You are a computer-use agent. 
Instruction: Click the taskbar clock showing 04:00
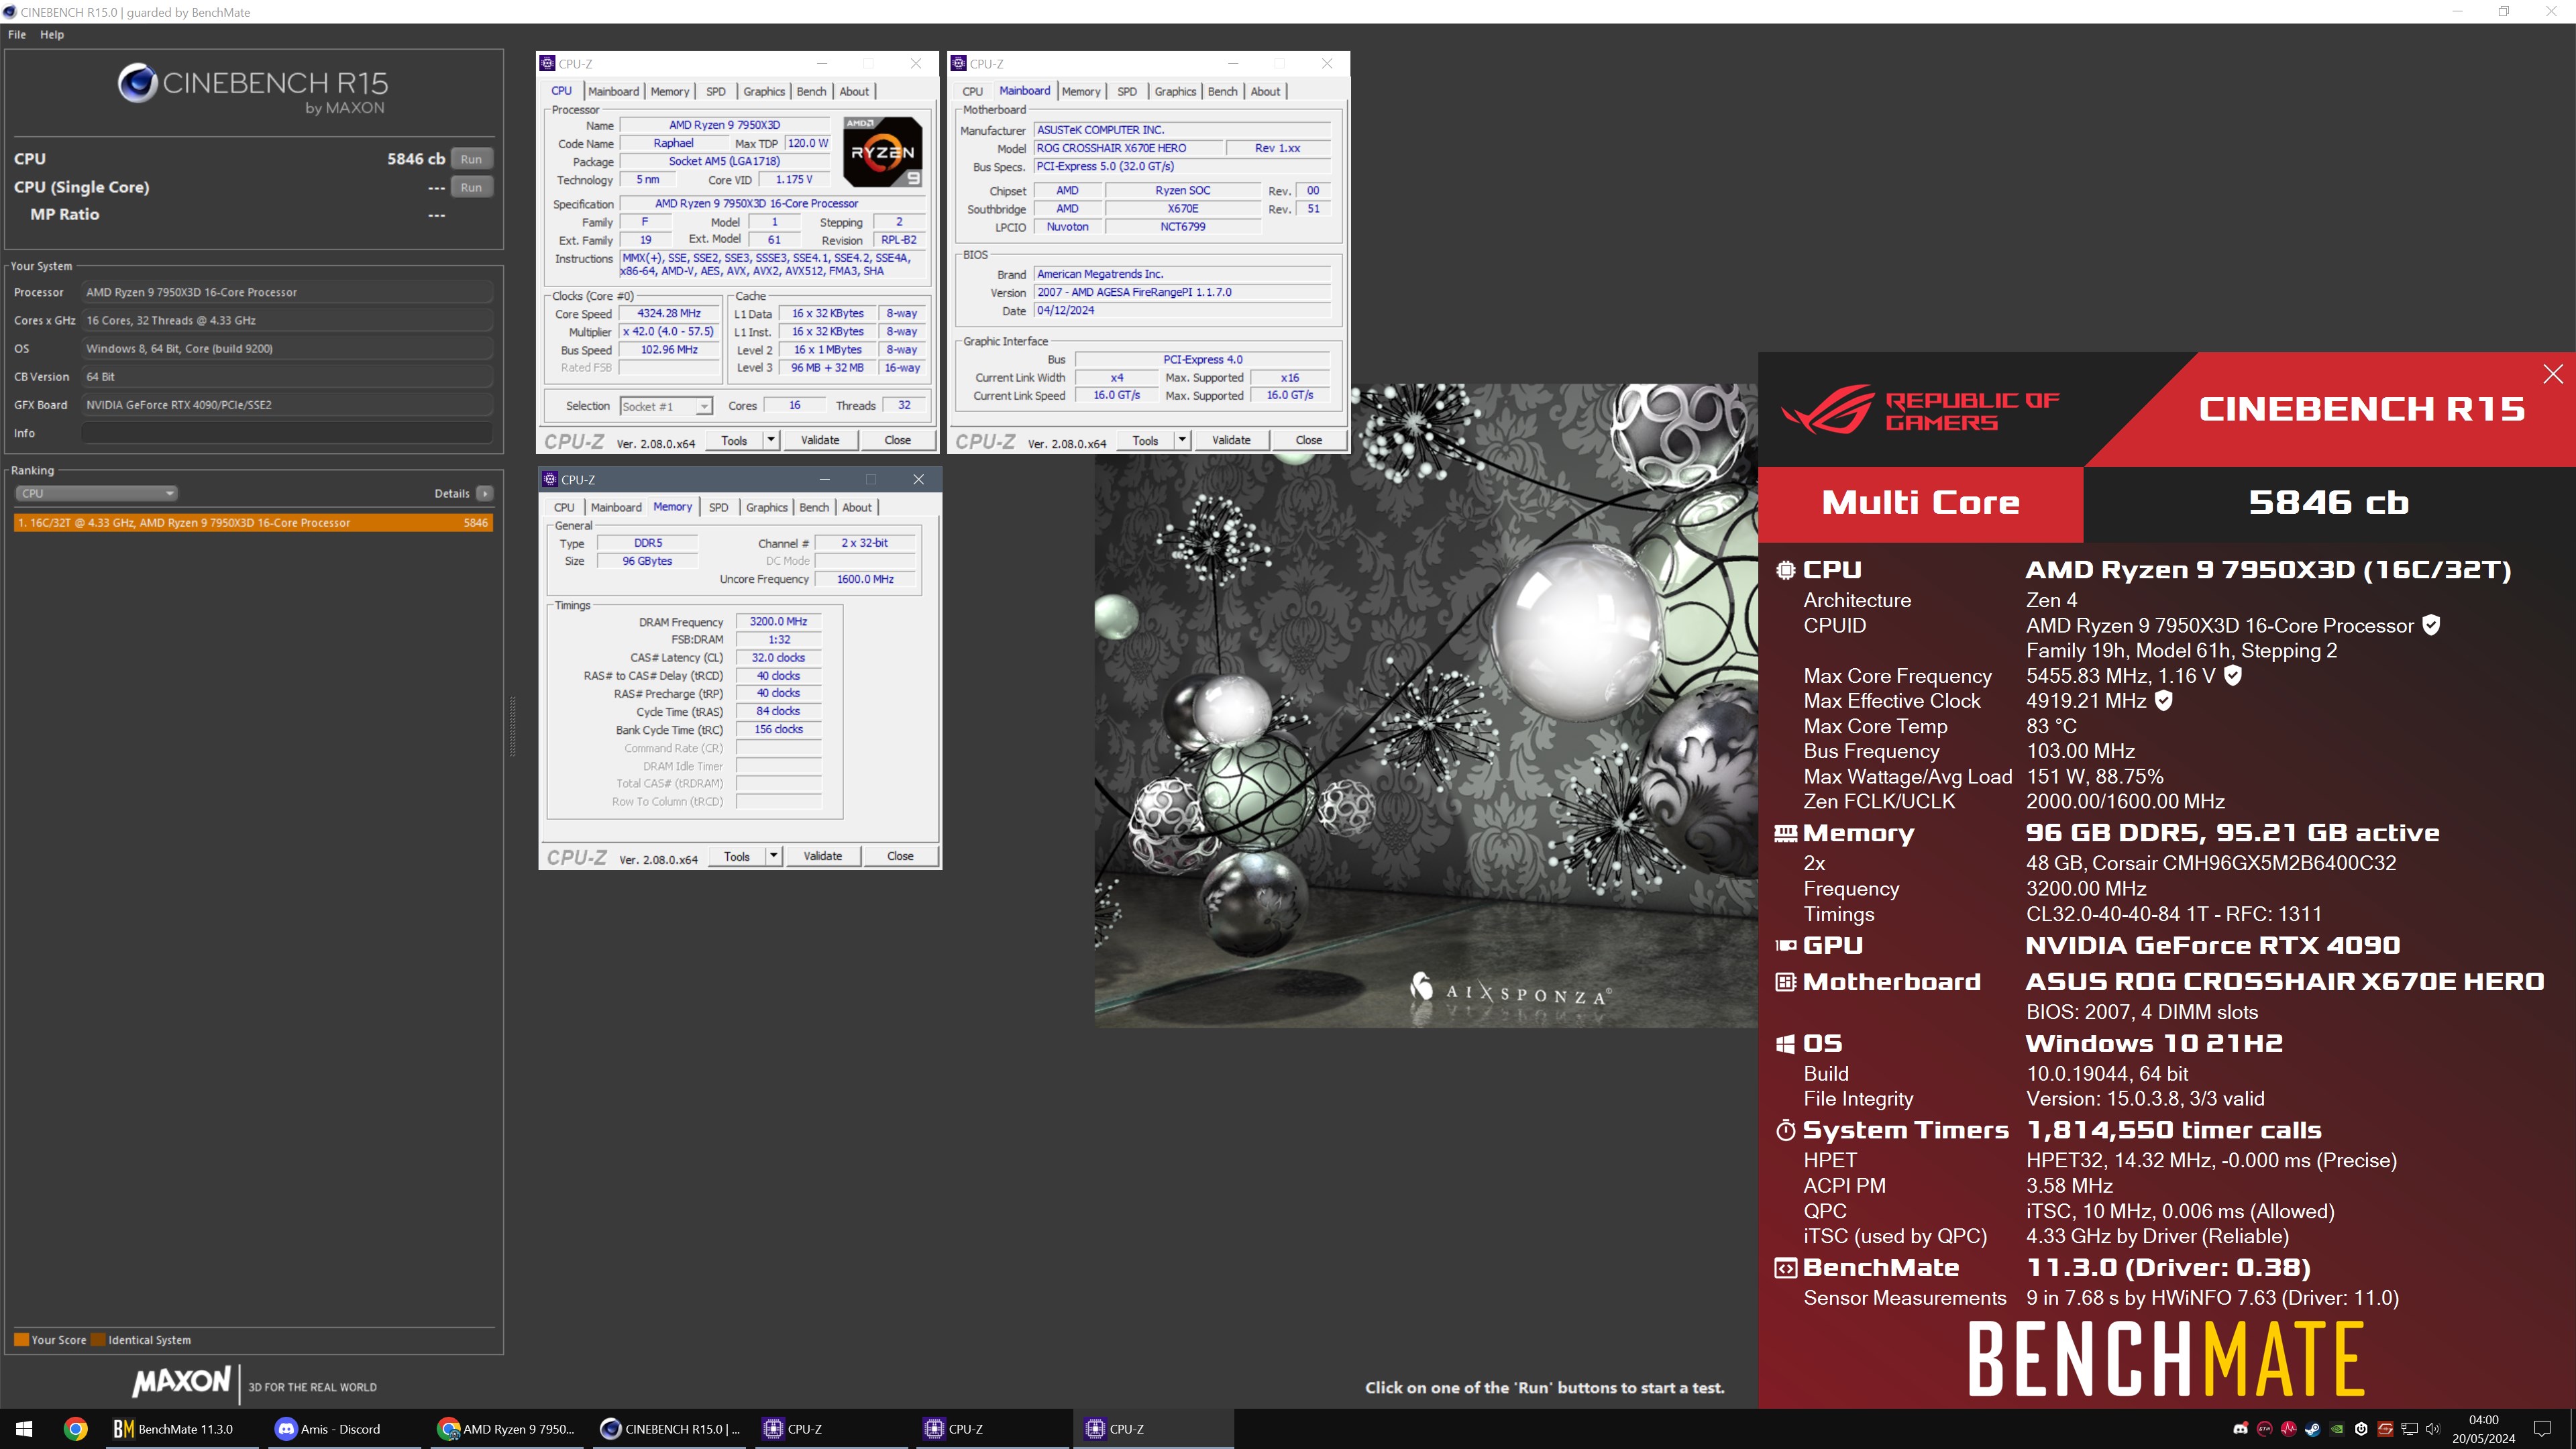point(2483,1429)
